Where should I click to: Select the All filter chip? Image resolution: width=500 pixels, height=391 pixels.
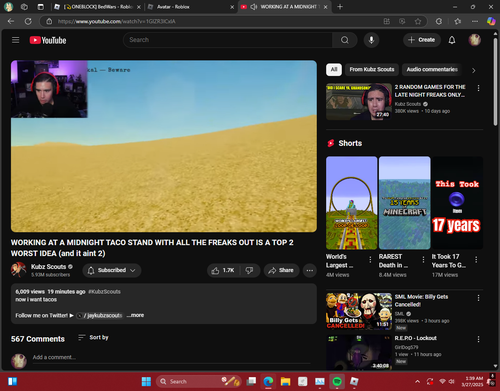[334, 69]
